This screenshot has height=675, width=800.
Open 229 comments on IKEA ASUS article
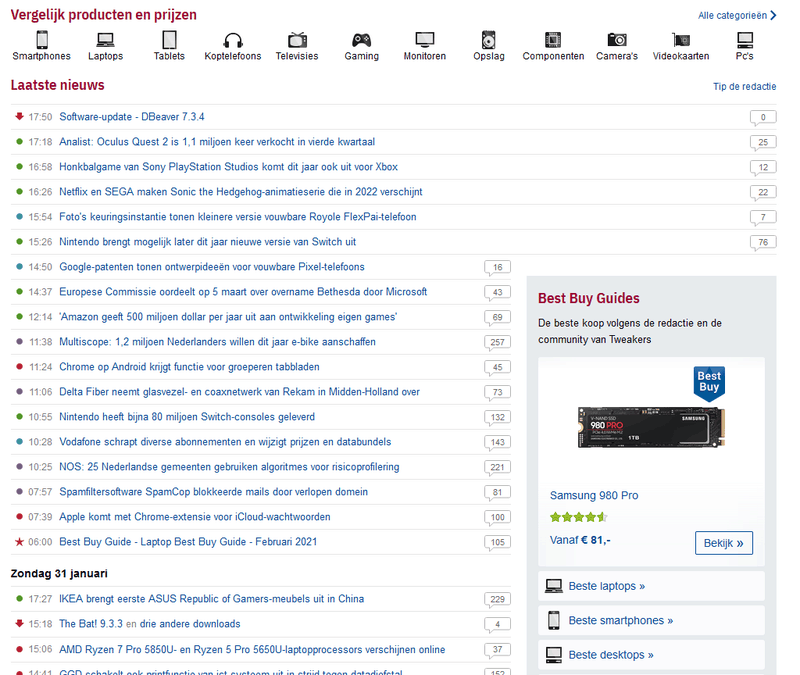[x=497, y=599]
